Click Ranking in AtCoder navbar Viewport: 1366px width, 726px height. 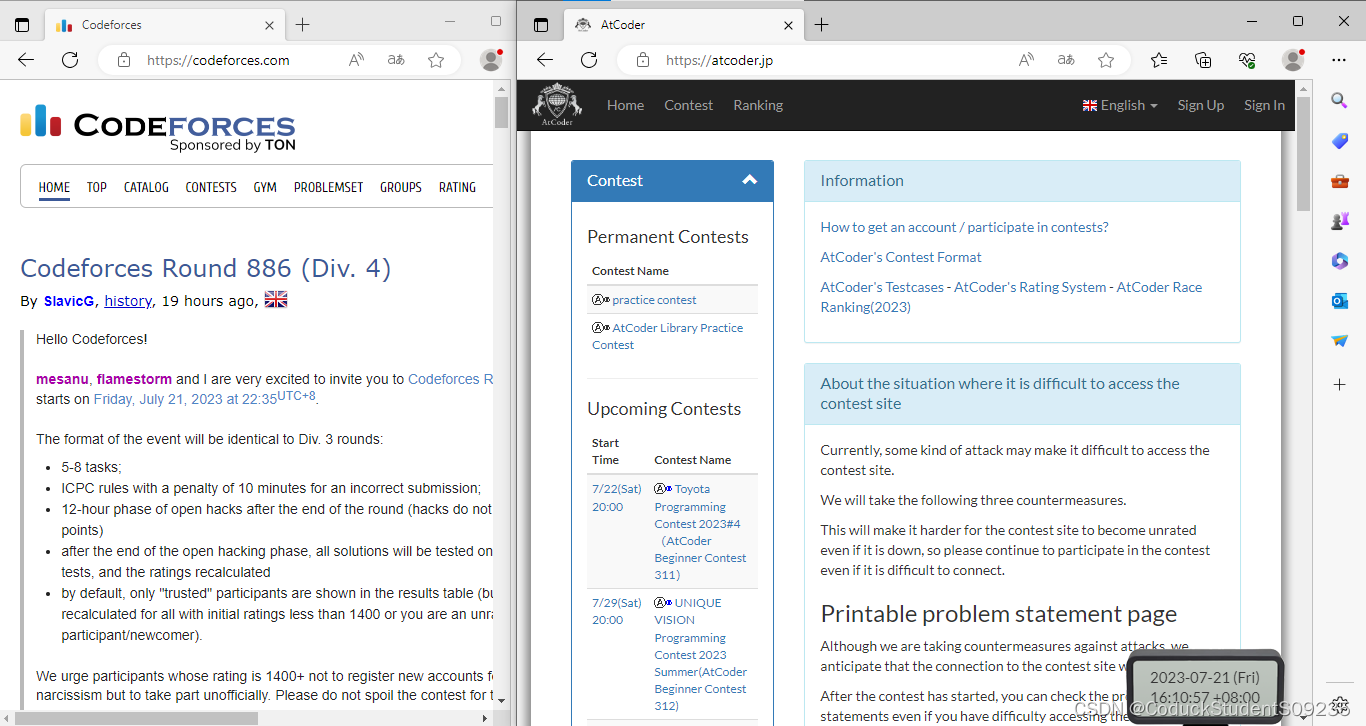[758, 105]
